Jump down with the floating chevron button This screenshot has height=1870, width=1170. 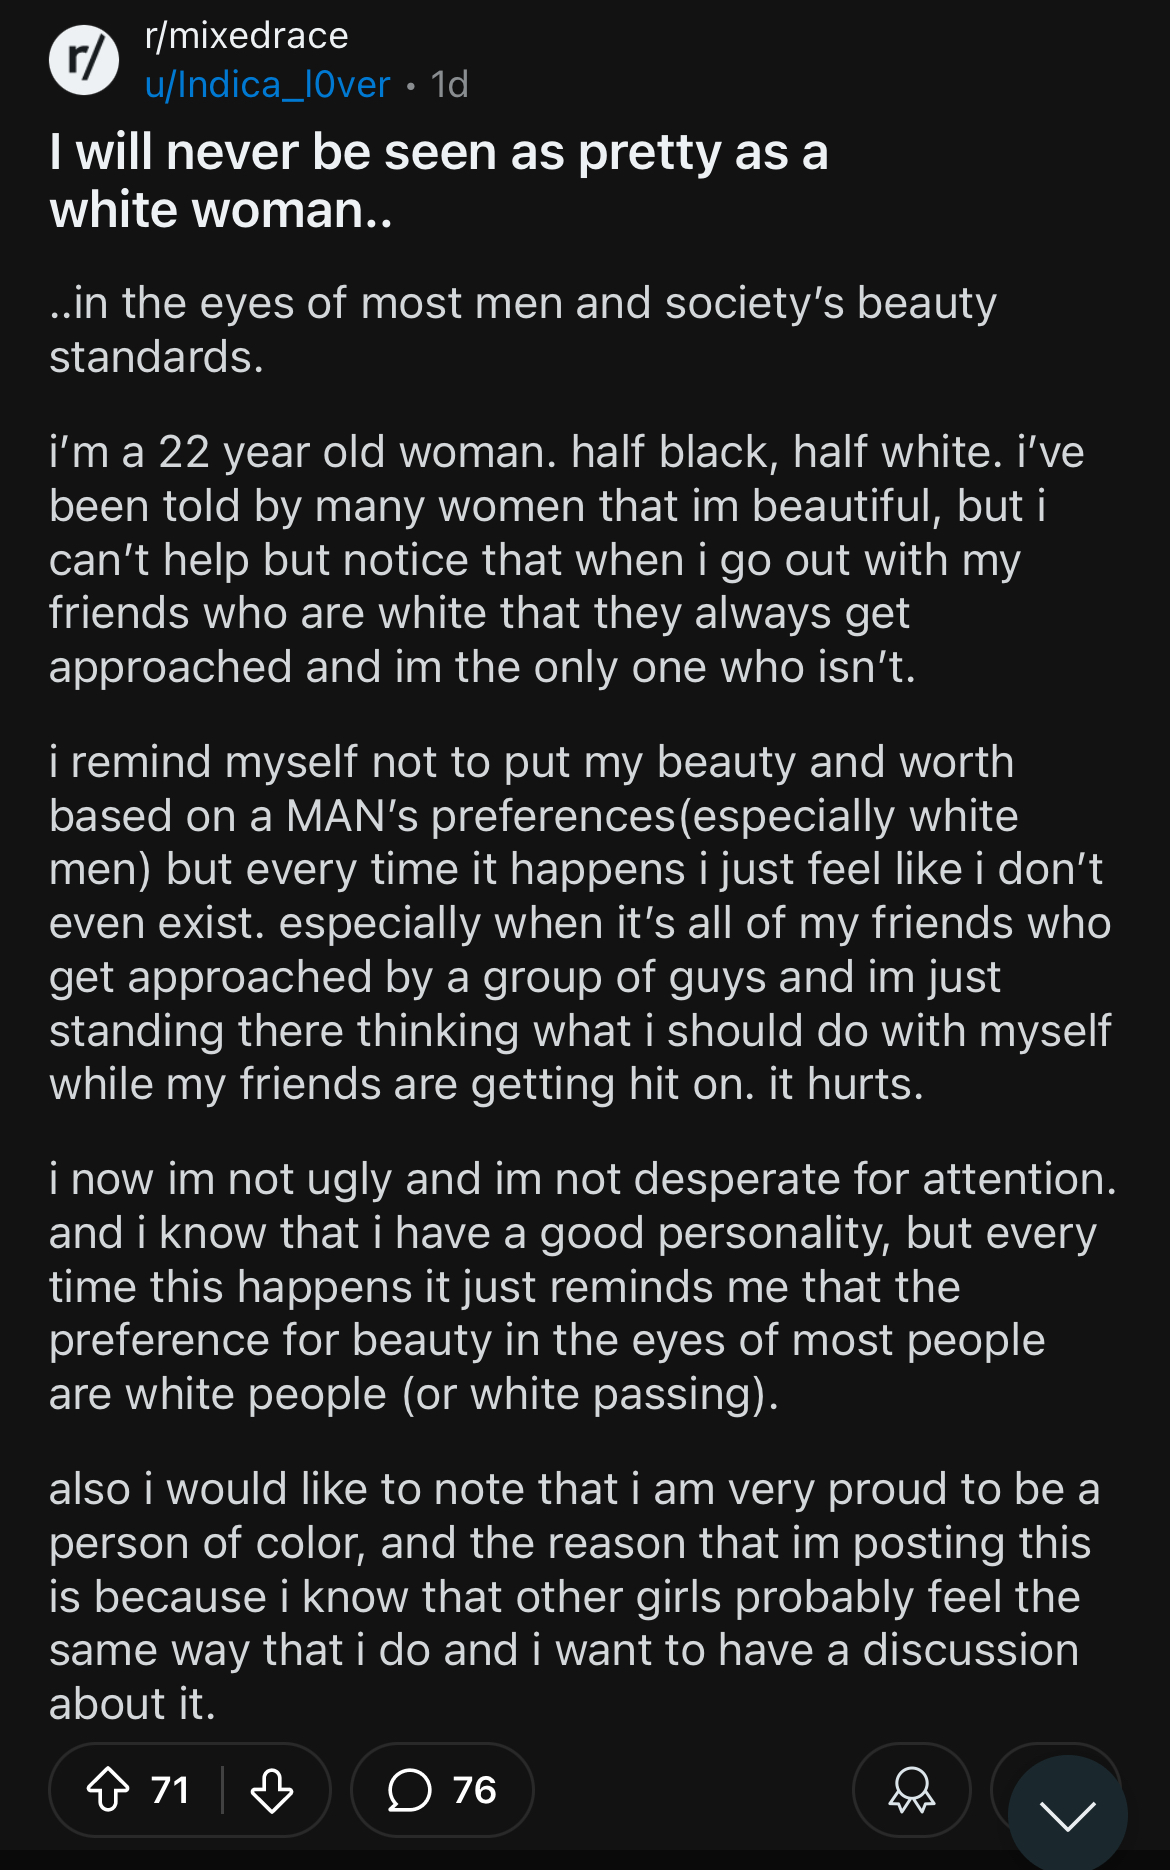point(1067,1814)
